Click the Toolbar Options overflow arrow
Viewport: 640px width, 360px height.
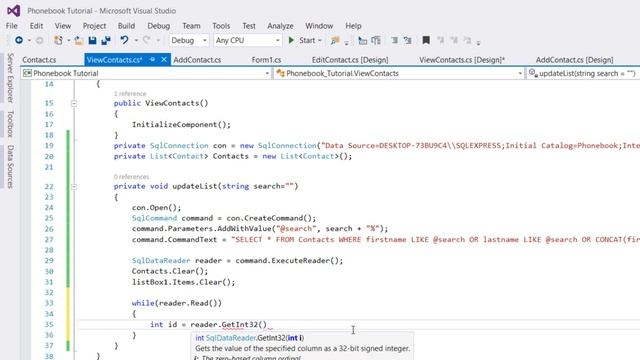478,42
